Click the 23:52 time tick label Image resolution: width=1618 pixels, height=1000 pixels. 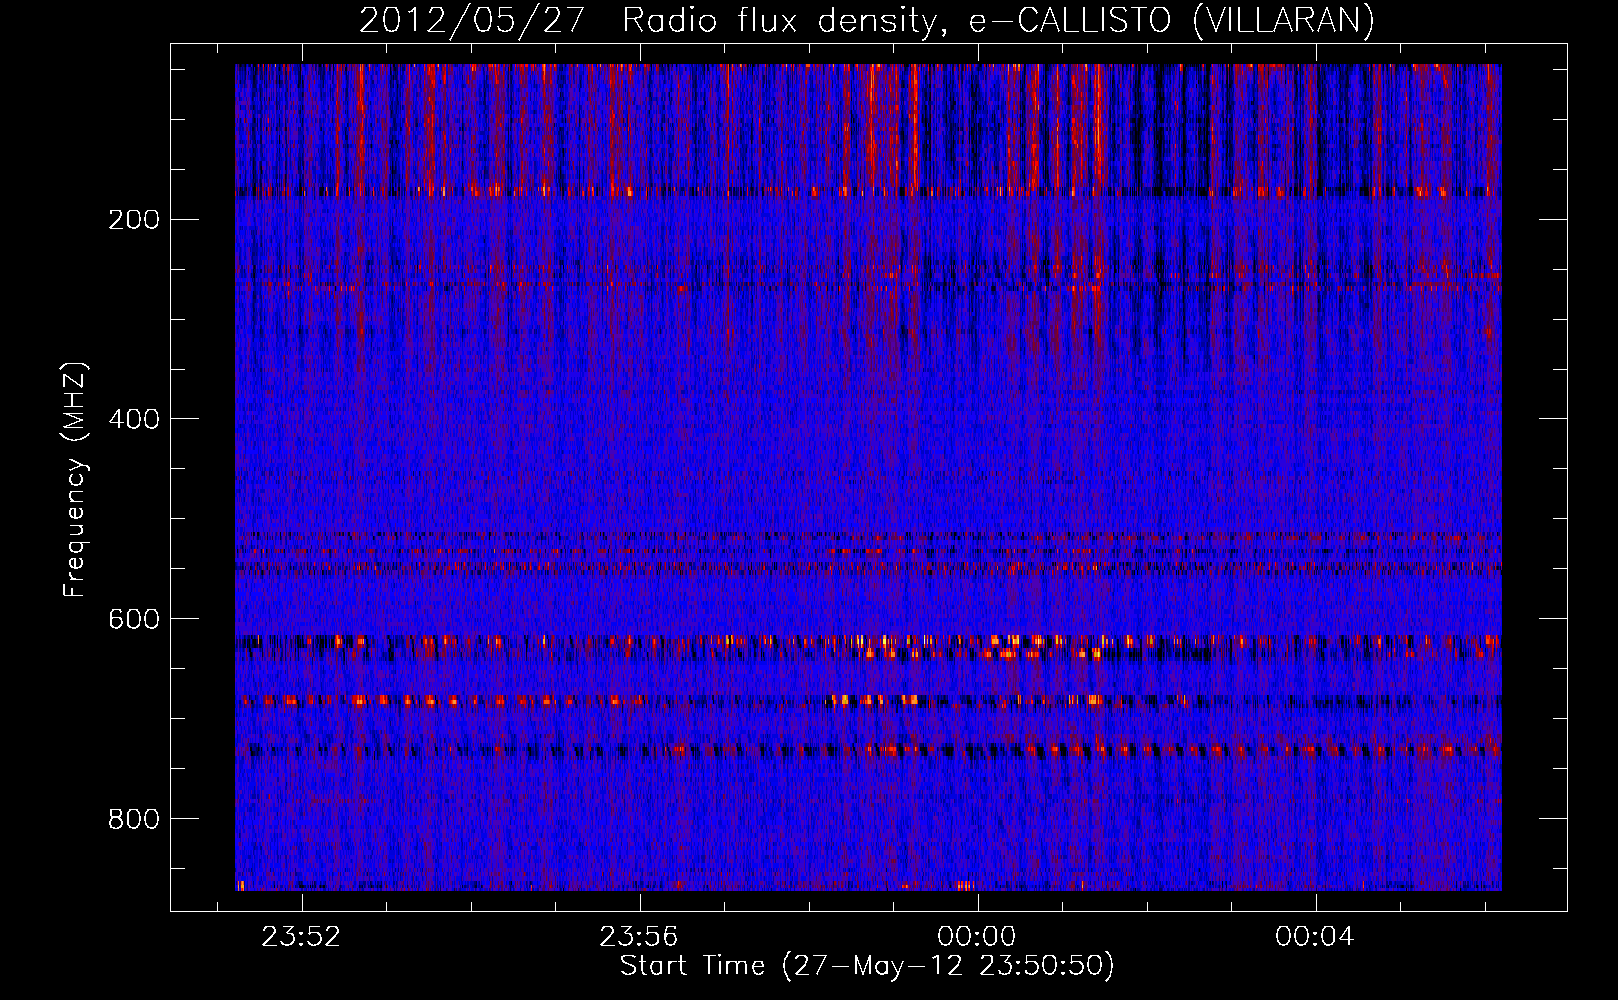301,936
